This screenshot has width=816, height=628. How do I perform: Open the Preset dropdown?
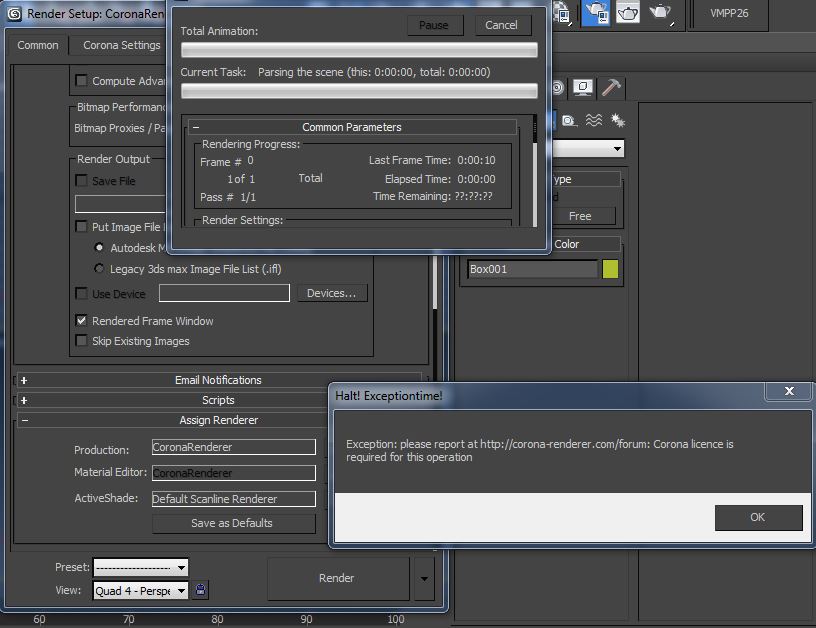(x=140, y=567)
